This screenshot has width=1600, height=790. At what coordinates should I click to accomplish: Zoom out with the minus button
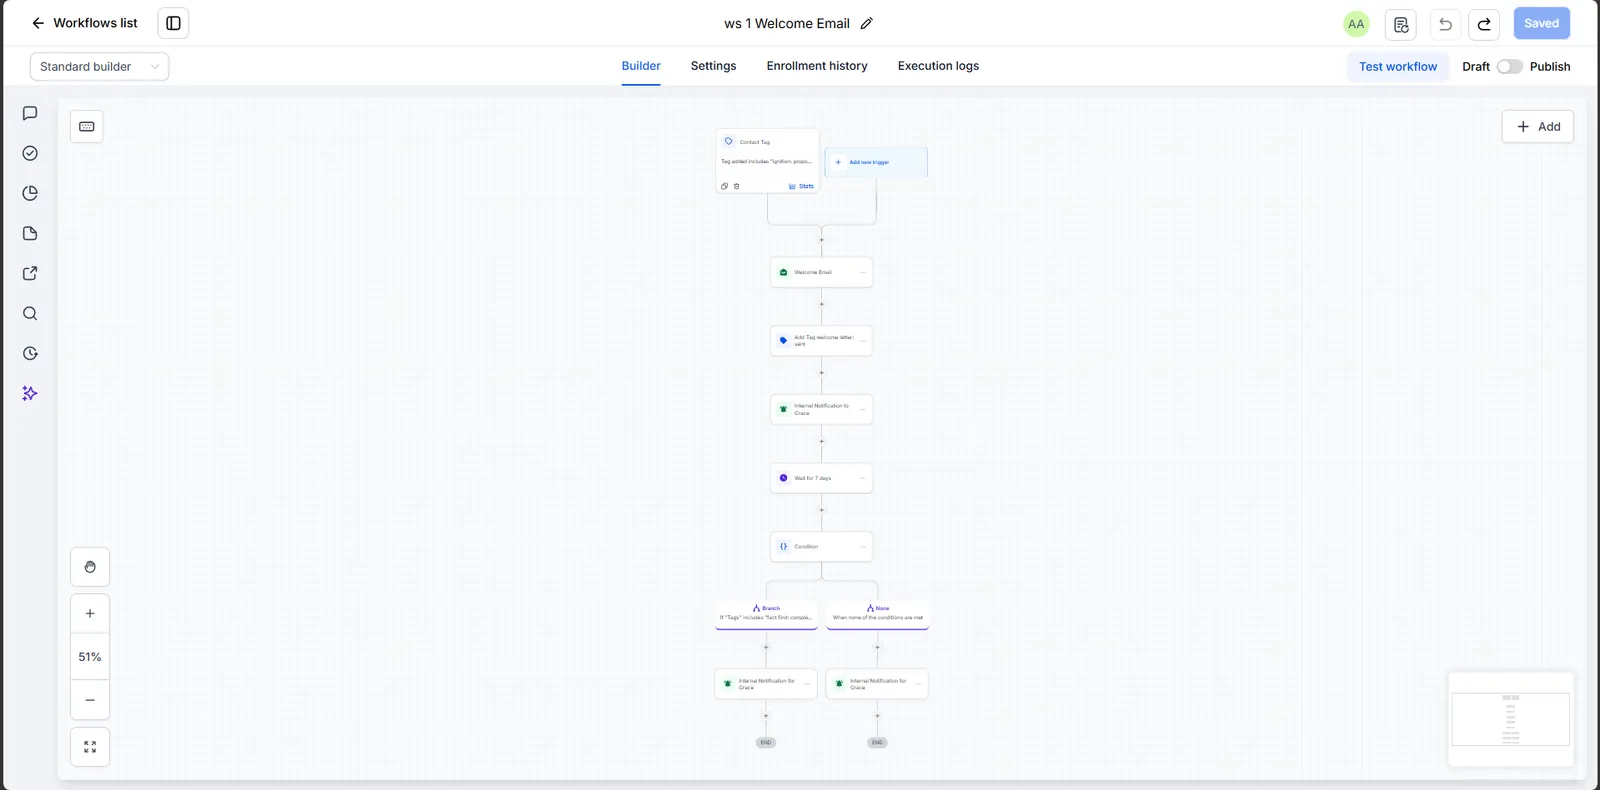pos(90,700)
